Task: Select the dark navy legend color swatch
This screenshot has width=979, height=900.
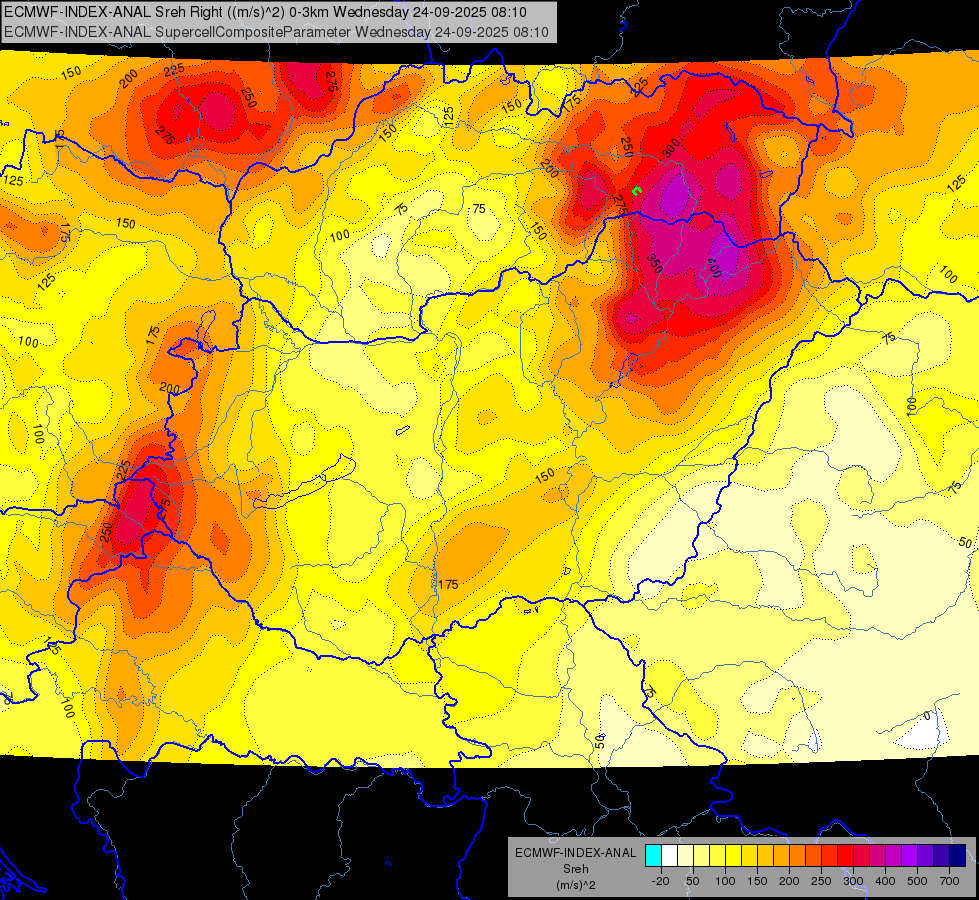Action: click(x=958, y=856)
